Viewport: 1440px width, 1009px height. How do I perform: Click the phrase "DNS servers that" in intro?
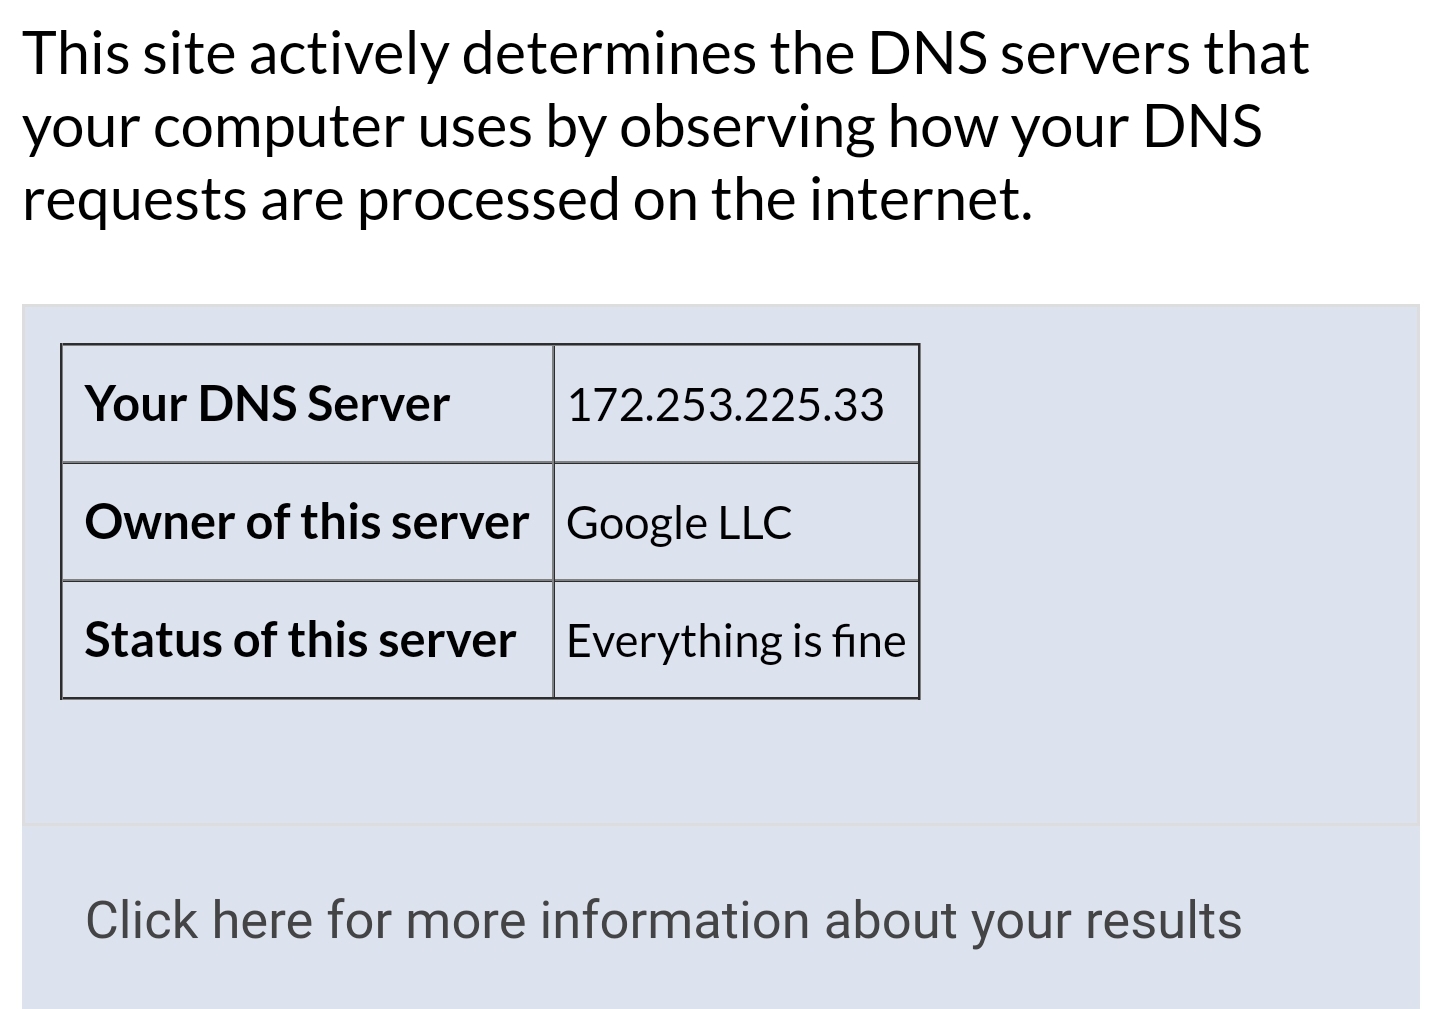1088,53
